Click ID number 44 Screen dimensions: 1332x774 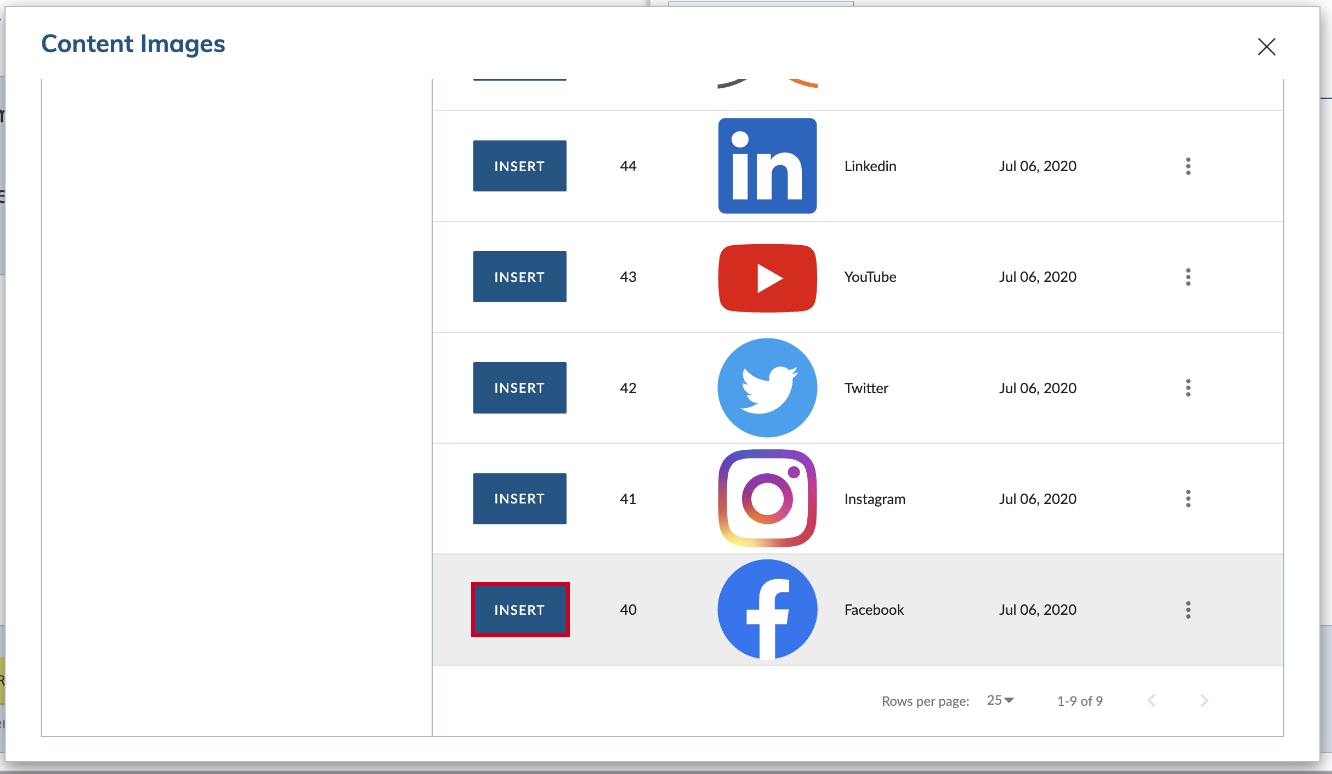[628, 166]
